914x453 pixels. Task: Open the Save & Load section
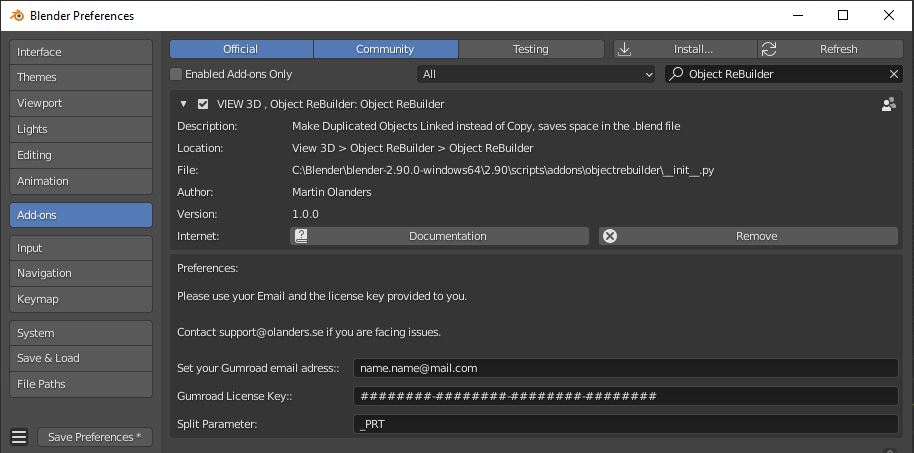[81, 358]
